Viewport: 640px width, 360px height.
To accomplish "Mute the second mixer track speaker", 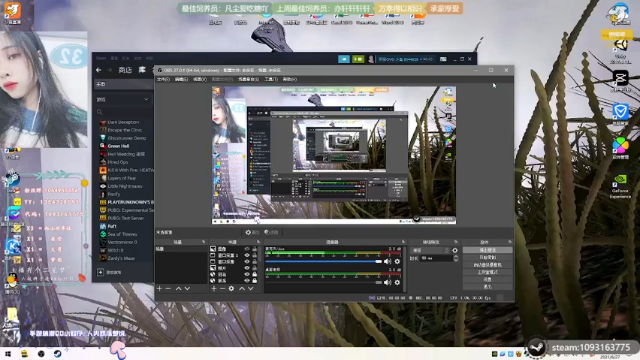I will pyautogui.click(x=387, y=282).
